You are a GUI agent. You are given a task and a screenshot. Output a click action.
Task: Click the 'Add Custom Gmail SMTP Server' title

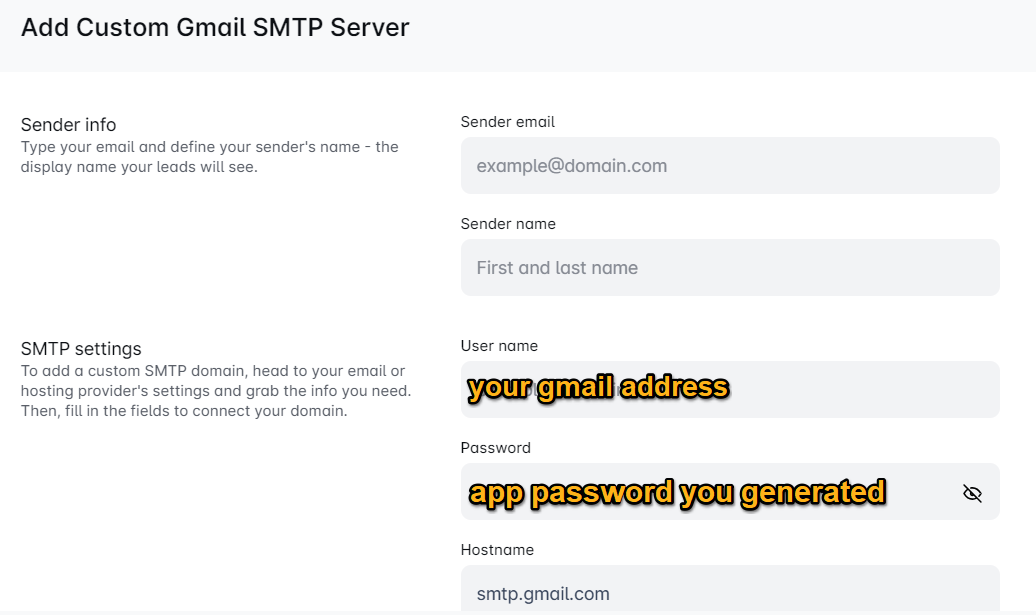(x=215, y=27)
